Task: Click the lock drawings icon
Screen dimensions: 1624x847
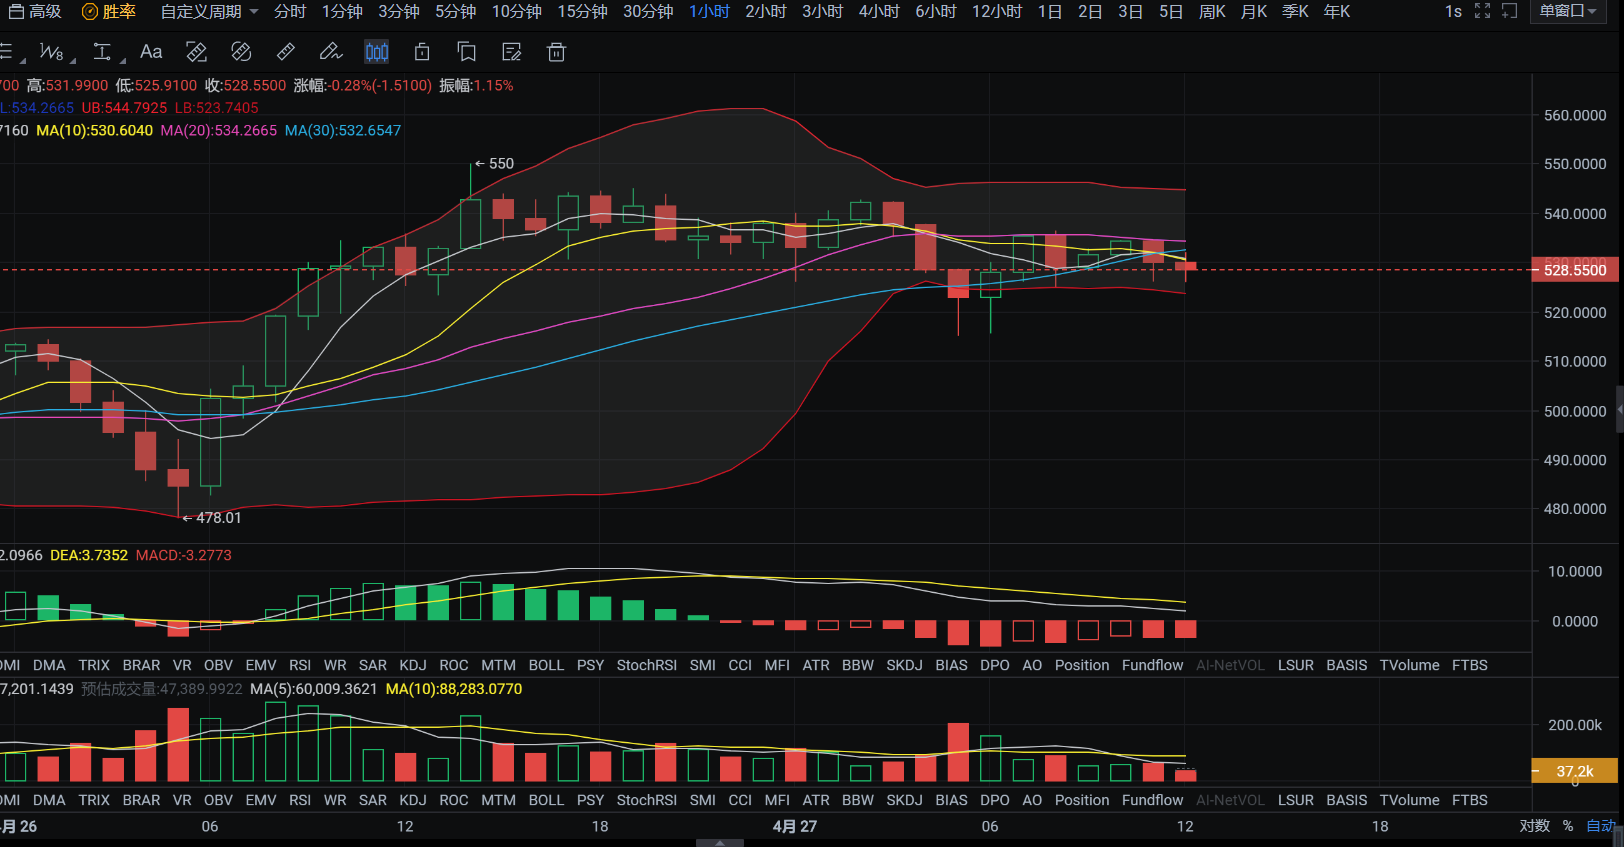Action: click(x=422, y=52)
